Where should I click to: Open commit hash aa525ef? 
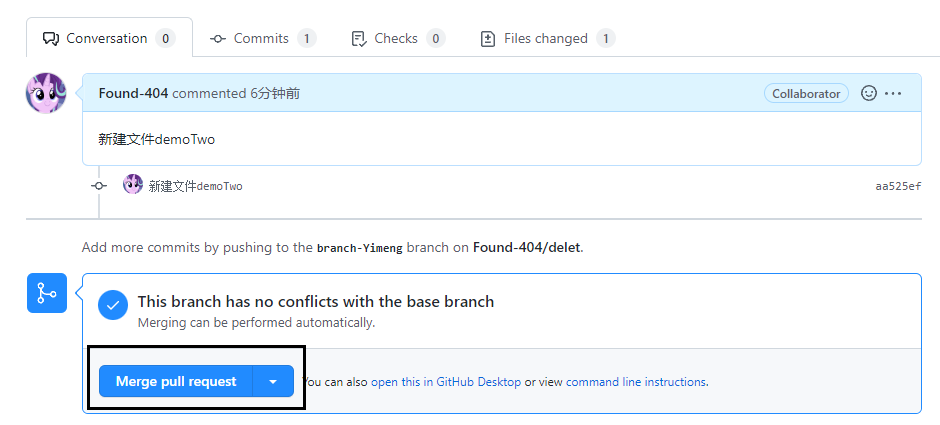(898, 186)
